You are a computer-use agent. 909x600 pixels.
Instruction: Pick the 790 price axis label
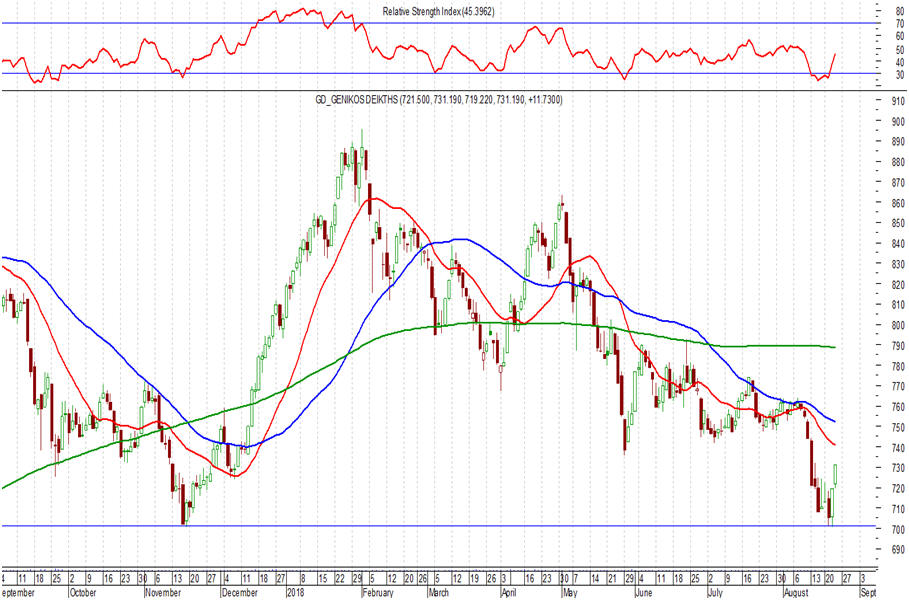click(x=898, y=346)
